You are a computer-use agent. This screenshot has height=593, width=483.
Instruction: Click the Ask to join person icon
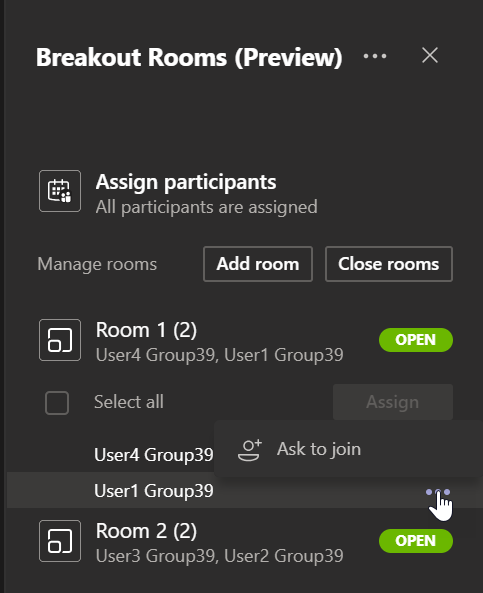point(250,450)
